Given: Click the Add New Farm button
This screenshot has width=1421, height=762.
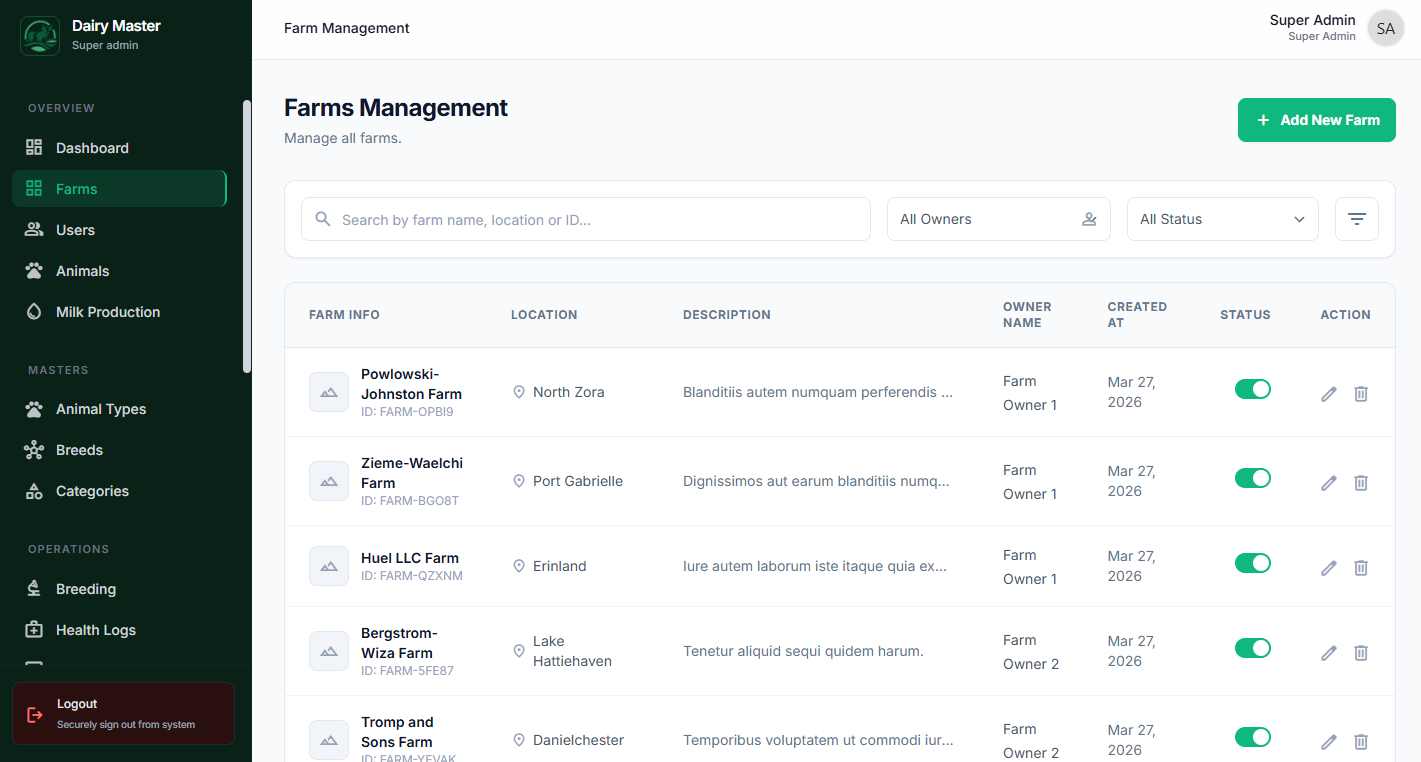Looking at the screenshot, I should (x=1316, y=120).
